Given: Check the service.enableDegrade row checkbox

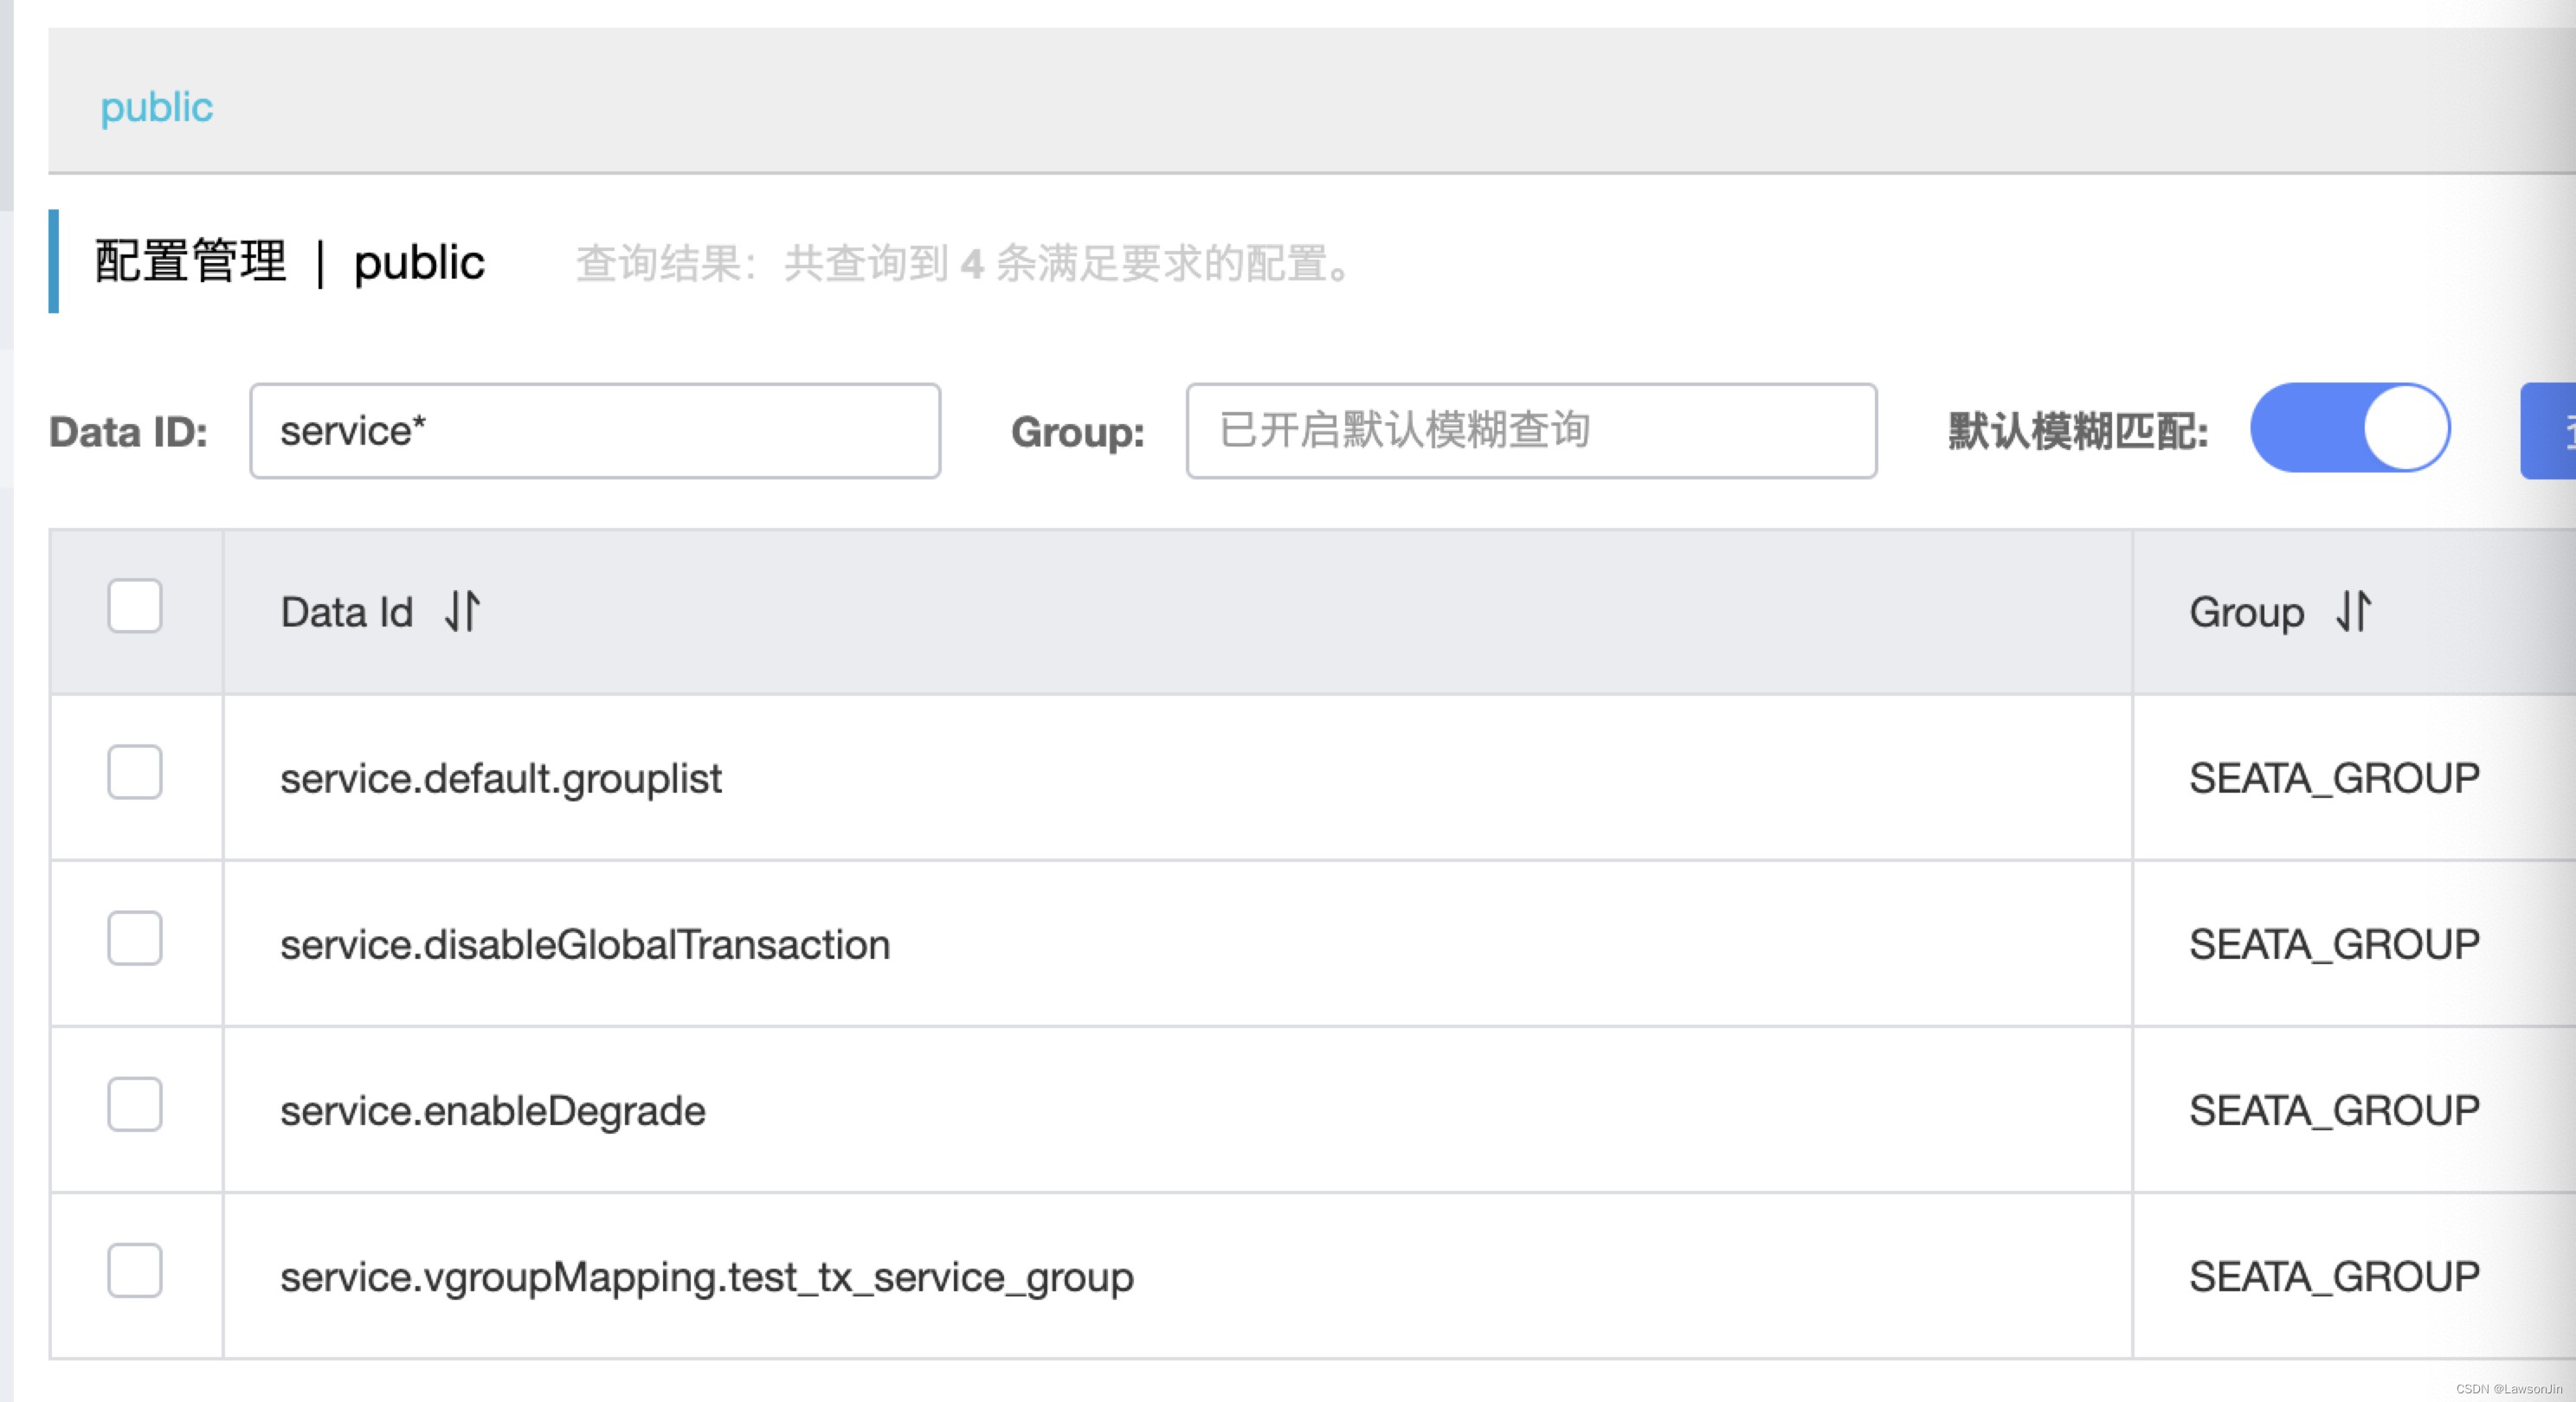Looking at the screenshot, I should [x=135, y=1104].
